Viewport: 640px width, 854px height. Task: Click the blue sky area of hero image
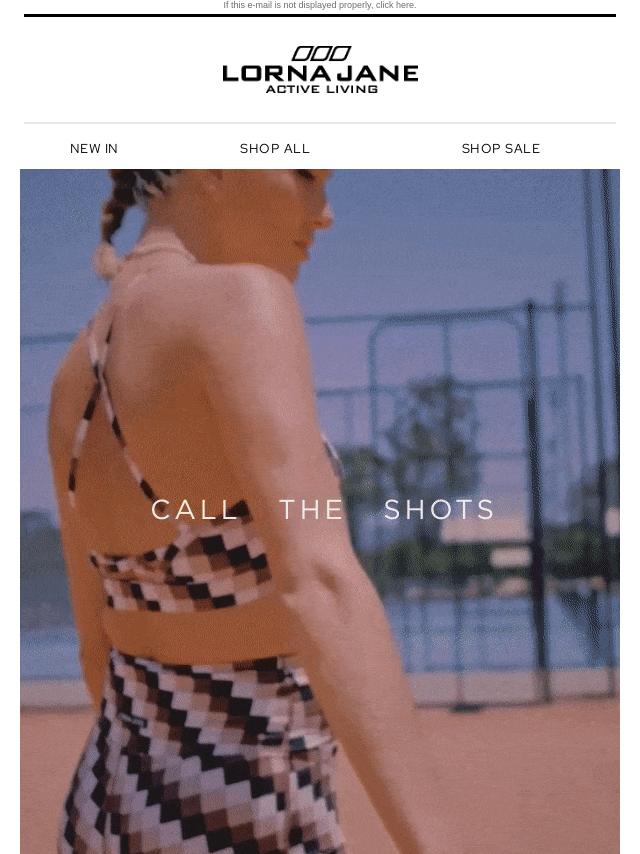[463, 234]
